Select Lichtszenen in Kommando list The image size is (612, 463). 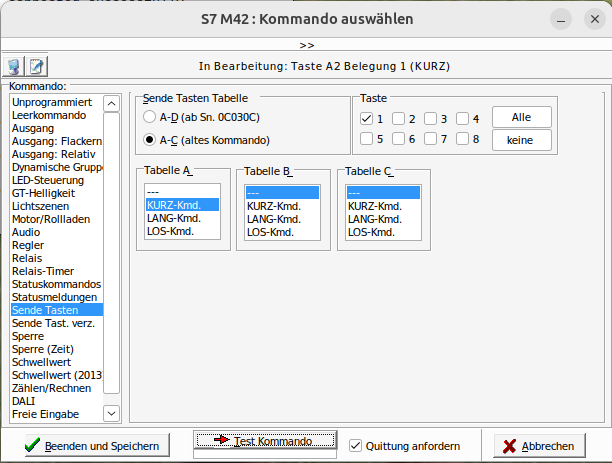click(x=40, y=206)
